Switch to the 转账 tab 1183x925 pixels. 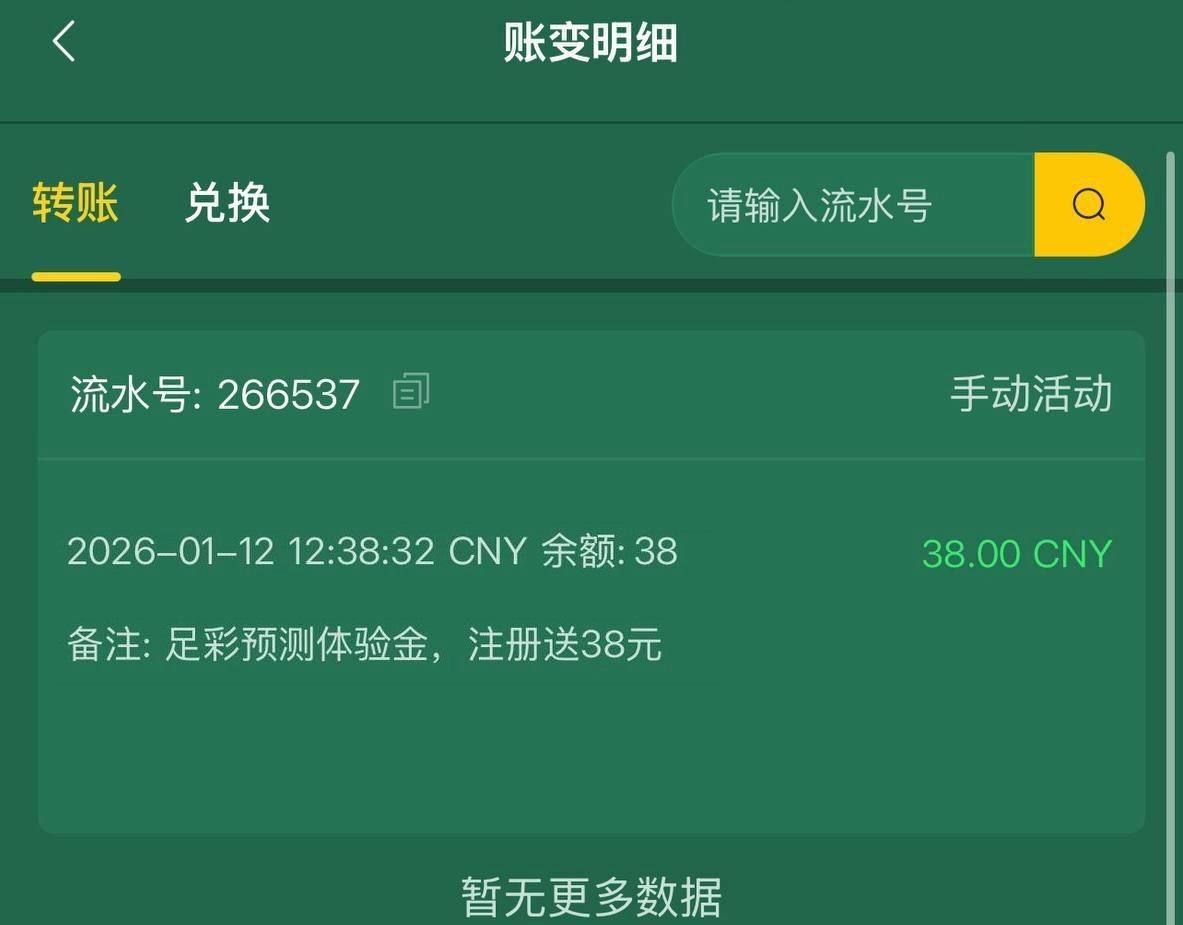click(75, 203)
